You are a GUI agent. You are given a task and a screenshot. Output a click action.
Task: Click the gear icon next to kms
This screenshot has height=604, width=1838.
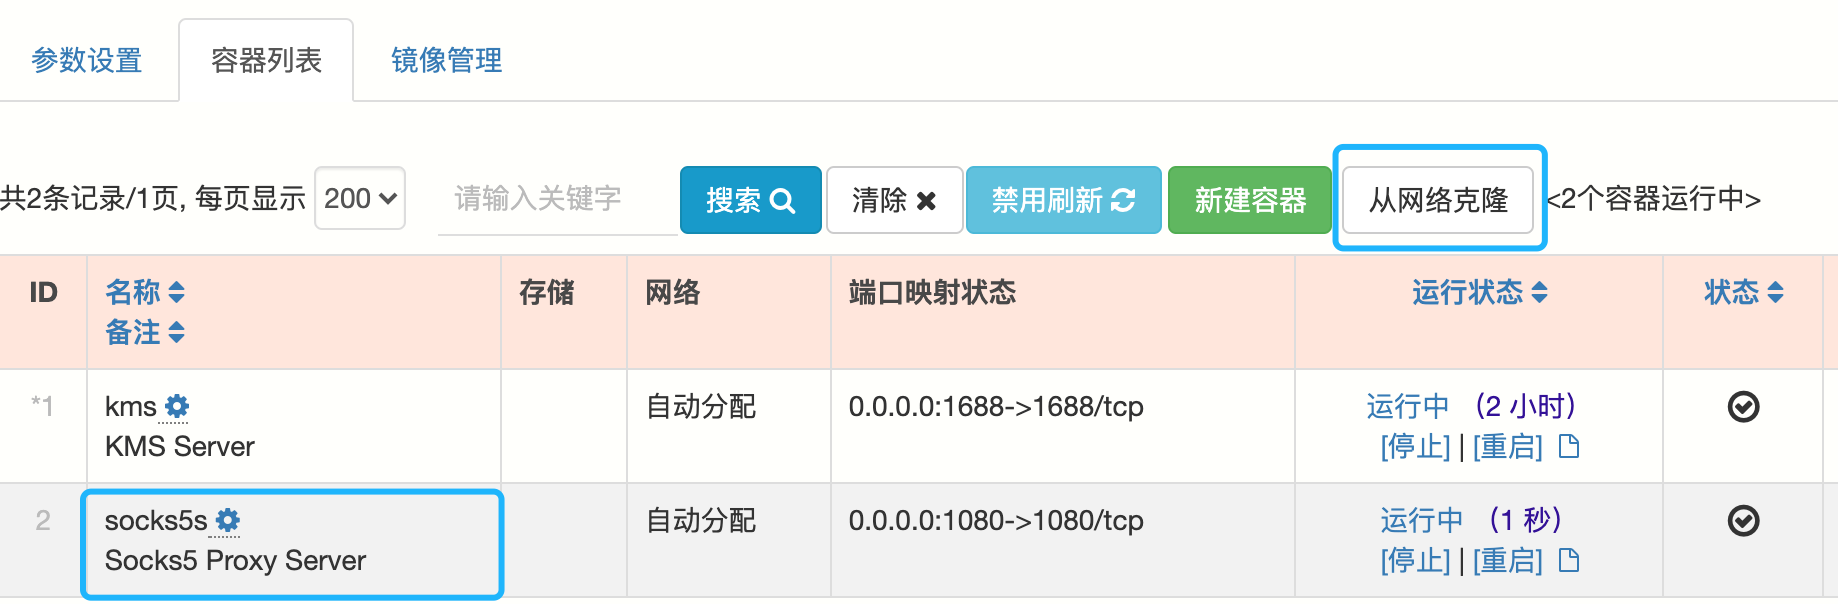(x=177, y=406)
